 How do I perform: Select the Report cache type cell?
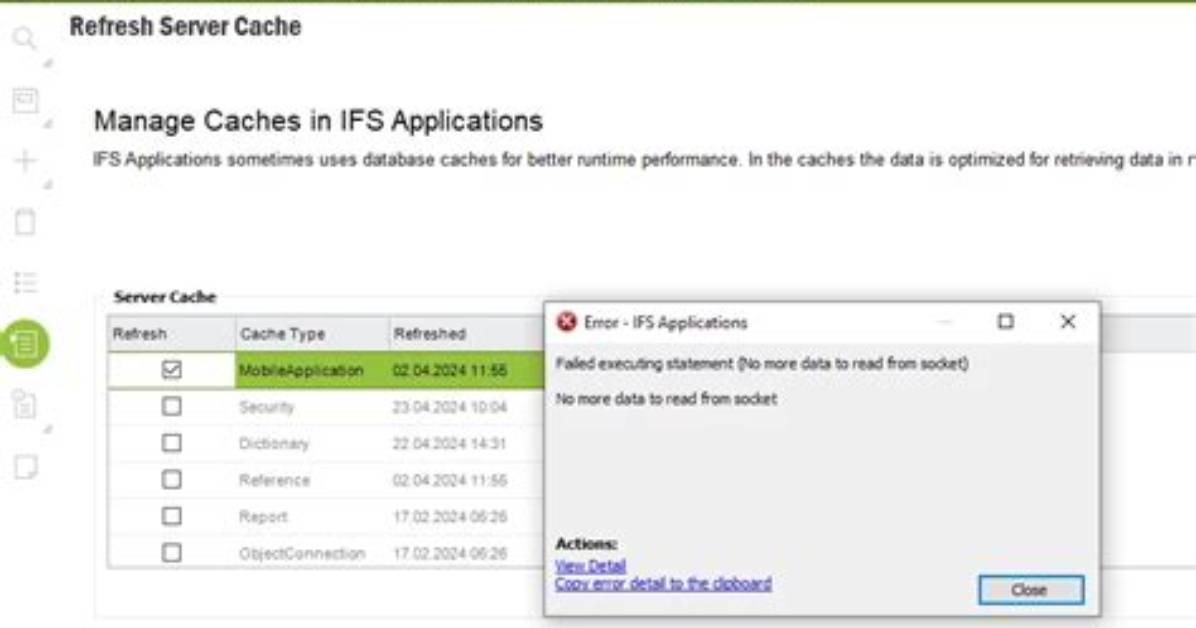tap(312, 517)
